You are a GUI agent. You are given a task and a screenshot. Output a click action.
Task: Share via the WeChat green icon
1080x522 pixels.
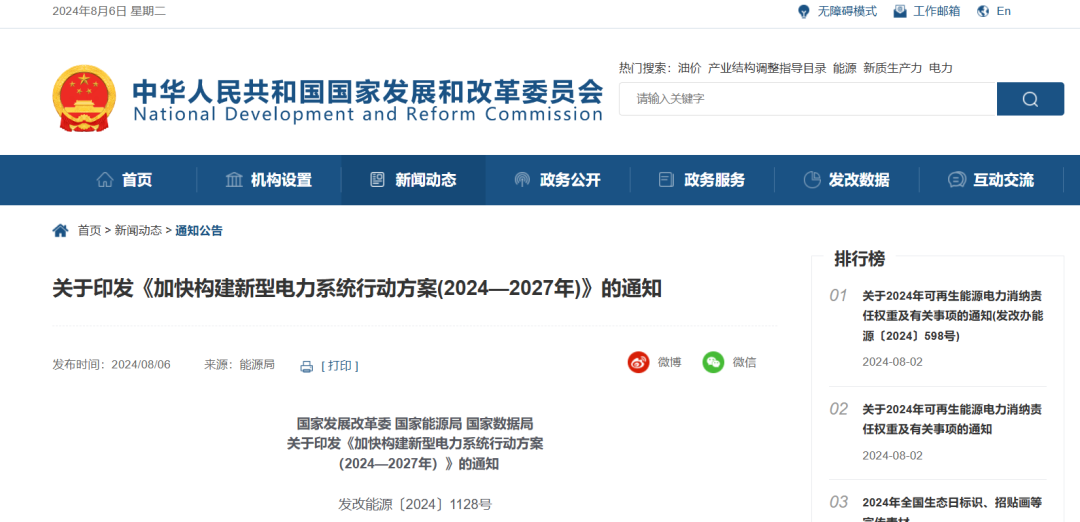(714, 362)
